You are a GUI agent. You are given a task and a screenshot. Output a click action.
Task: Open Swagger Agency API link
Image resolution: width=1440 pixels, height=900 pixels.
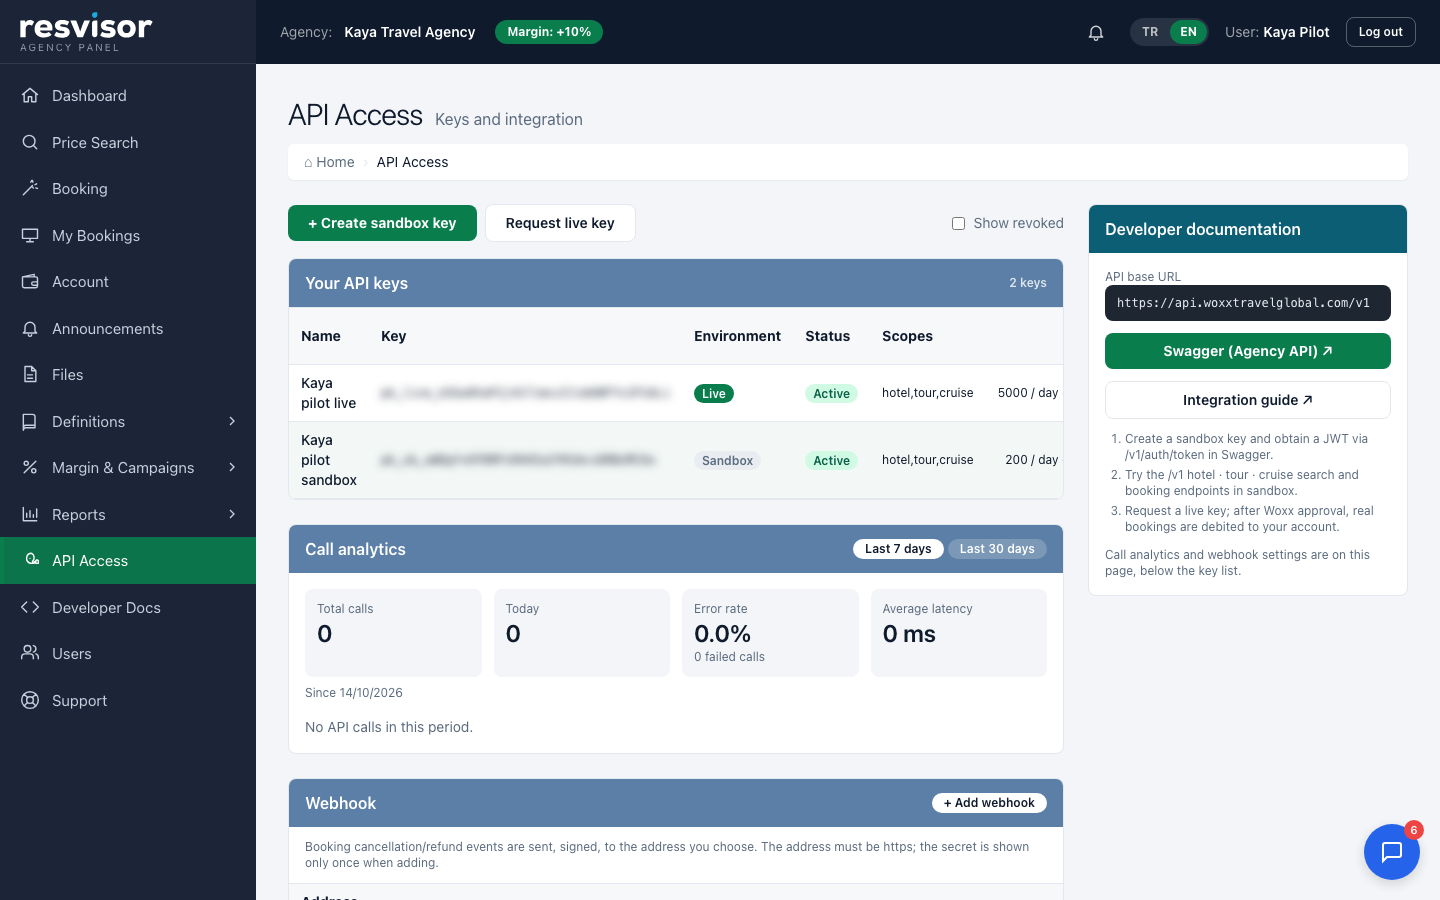coord(1247,351)
